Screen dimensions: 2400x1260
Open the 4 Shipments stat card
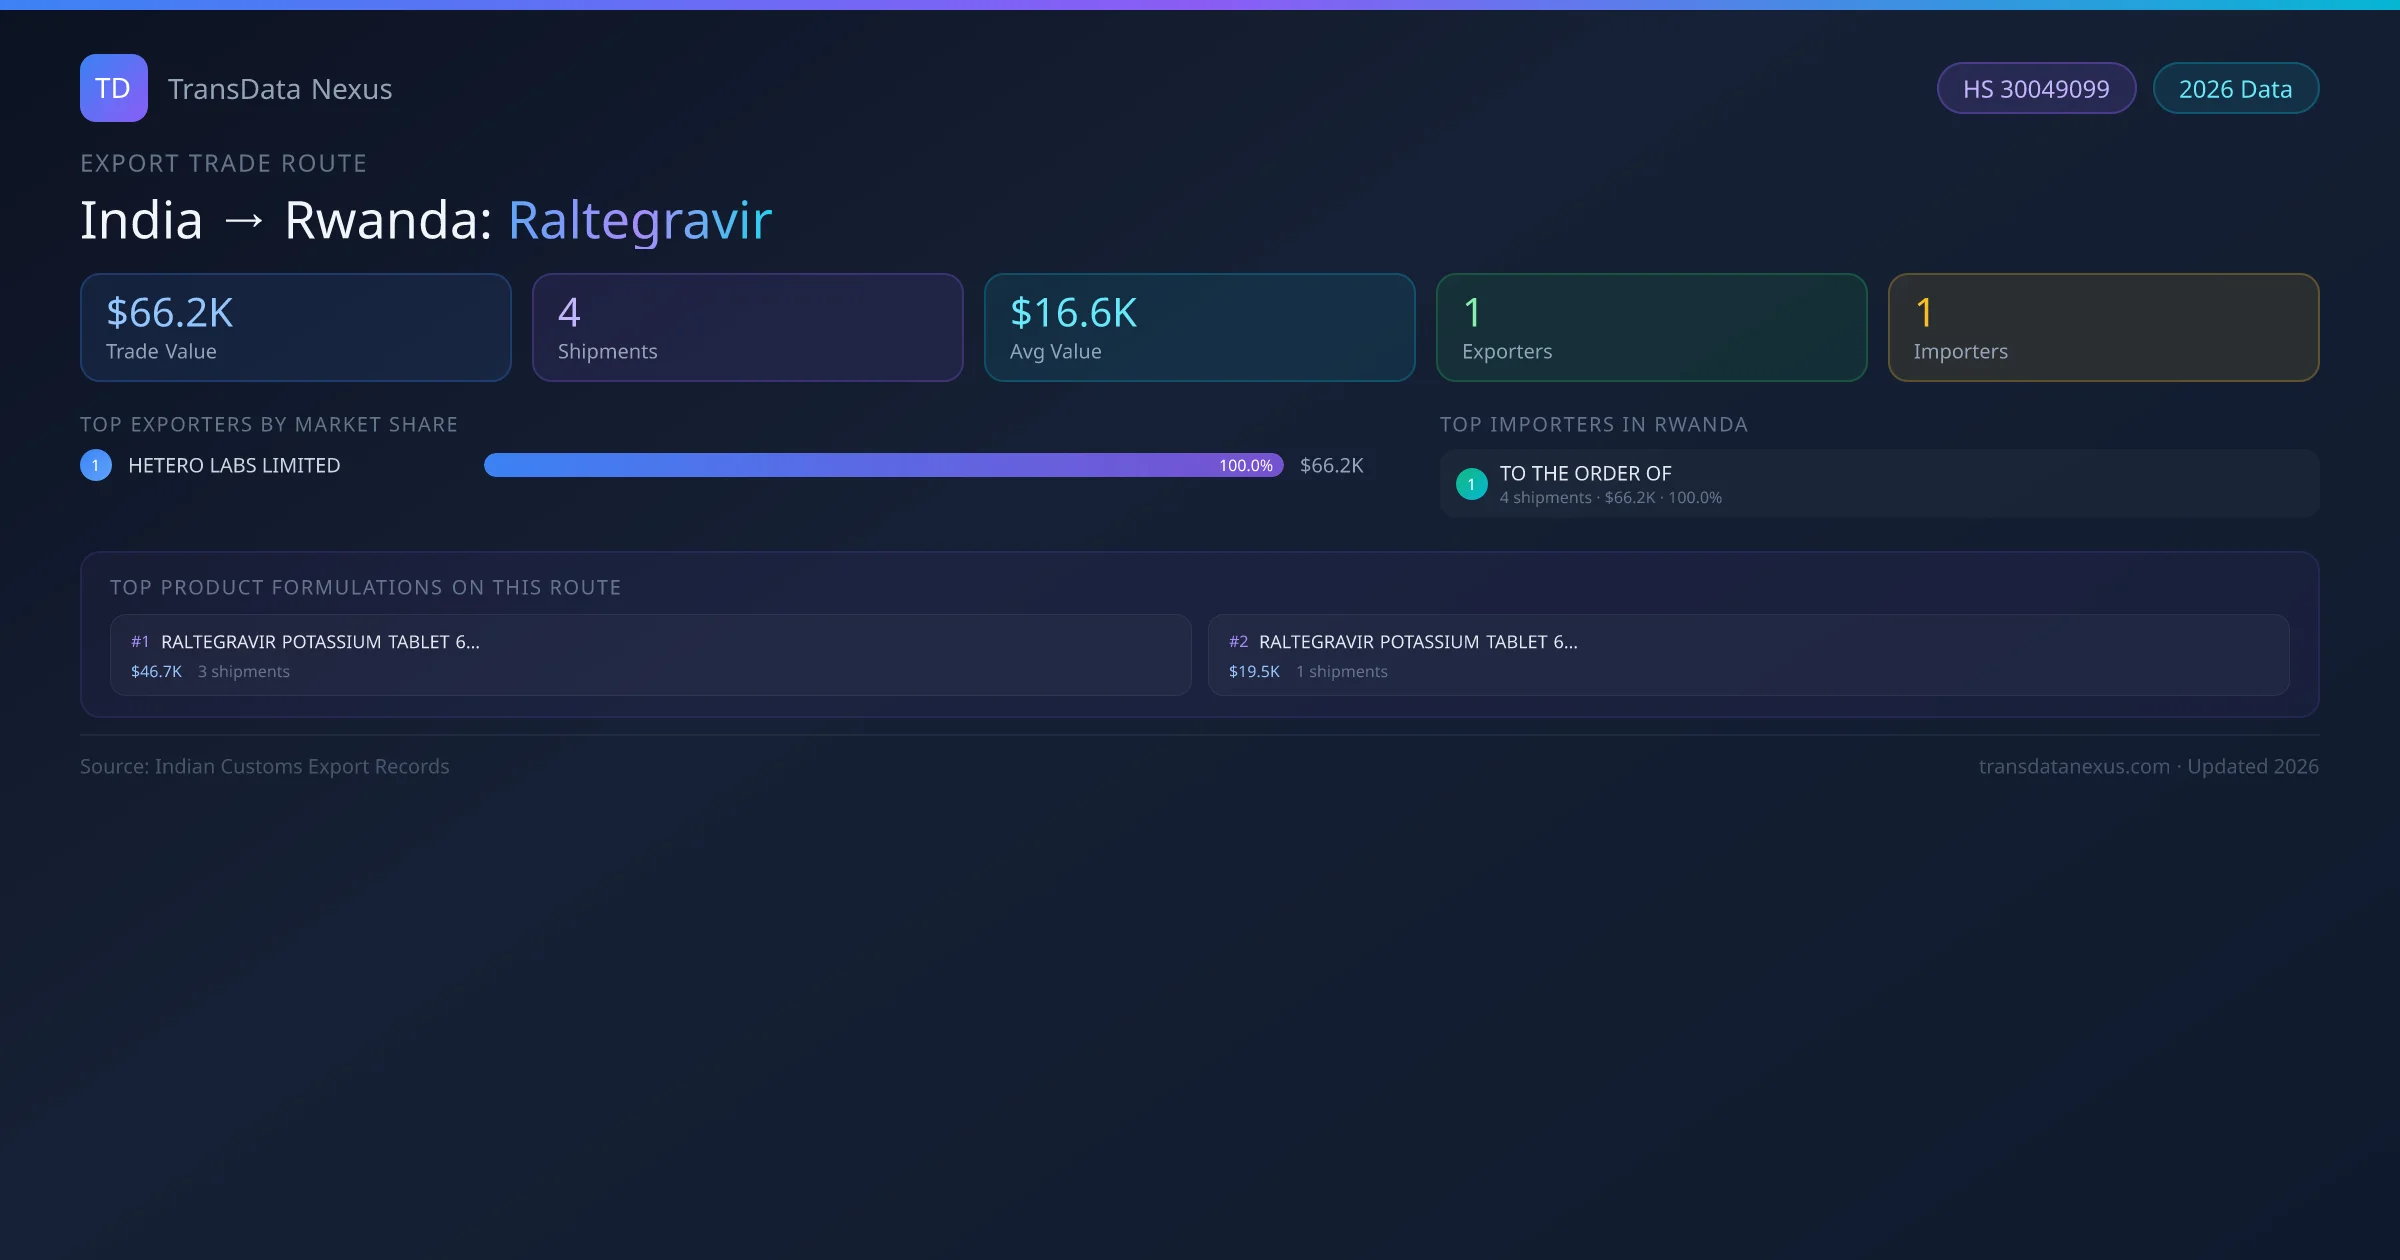coord(747,327)
